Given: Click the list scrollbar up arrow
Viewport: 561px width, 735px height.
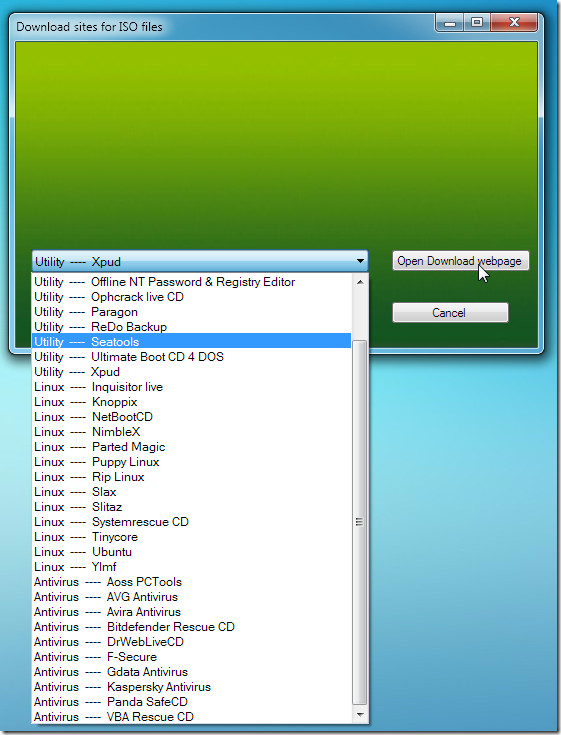Looking at the screenshot, I should pos(359,282).
